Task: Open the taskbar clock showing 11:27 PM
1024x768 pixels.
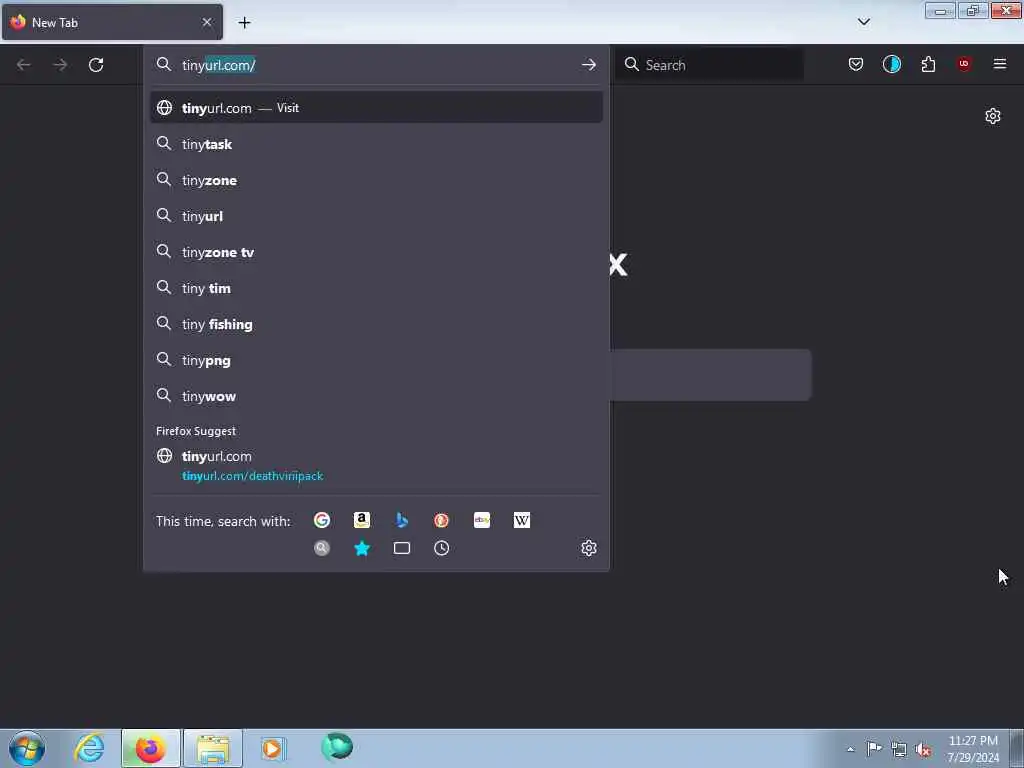Action: pyautogui.click(x=973, y=749)
